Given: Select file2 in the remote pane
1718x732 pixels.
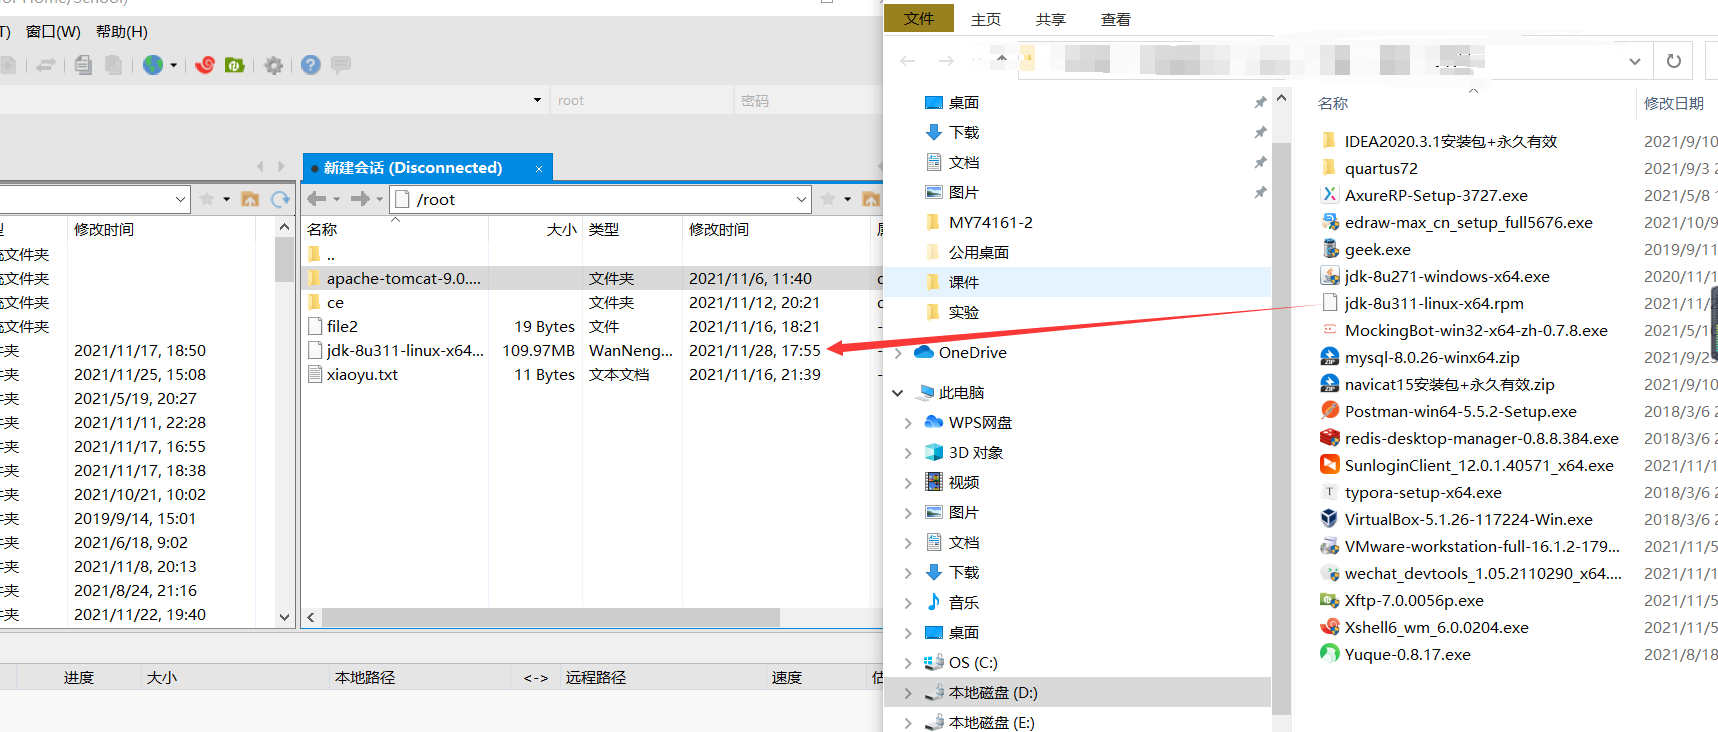Looking at the screenshot, I should [x=342, y=326].
